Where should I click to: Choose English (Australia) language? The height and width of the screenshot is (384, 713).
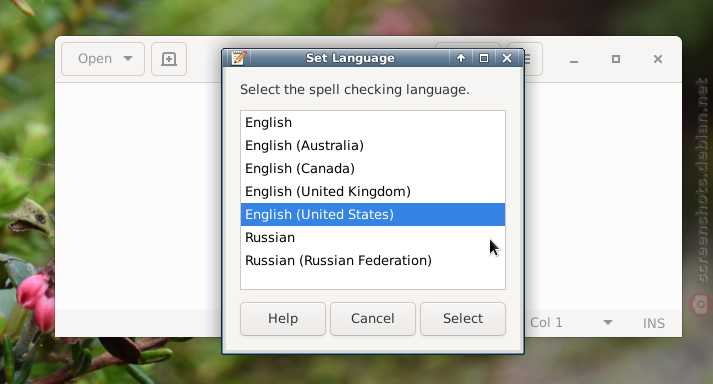pyautogui.click(x=373, y=146)
